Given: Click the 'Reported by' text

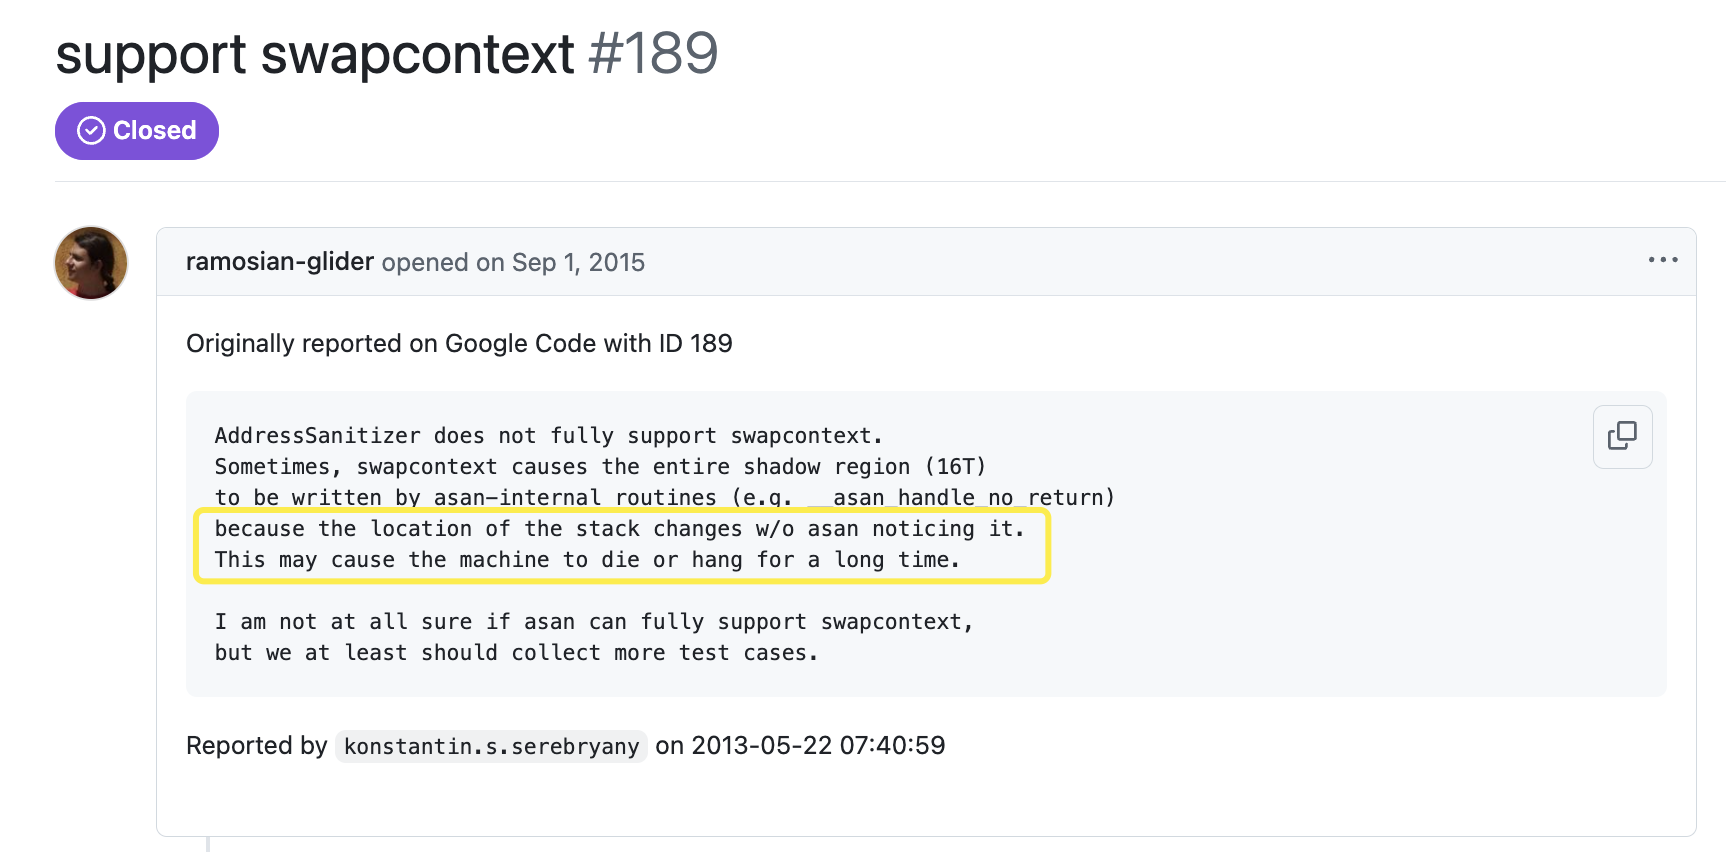Looking at the screenshot, I should (x=256, y=746).
